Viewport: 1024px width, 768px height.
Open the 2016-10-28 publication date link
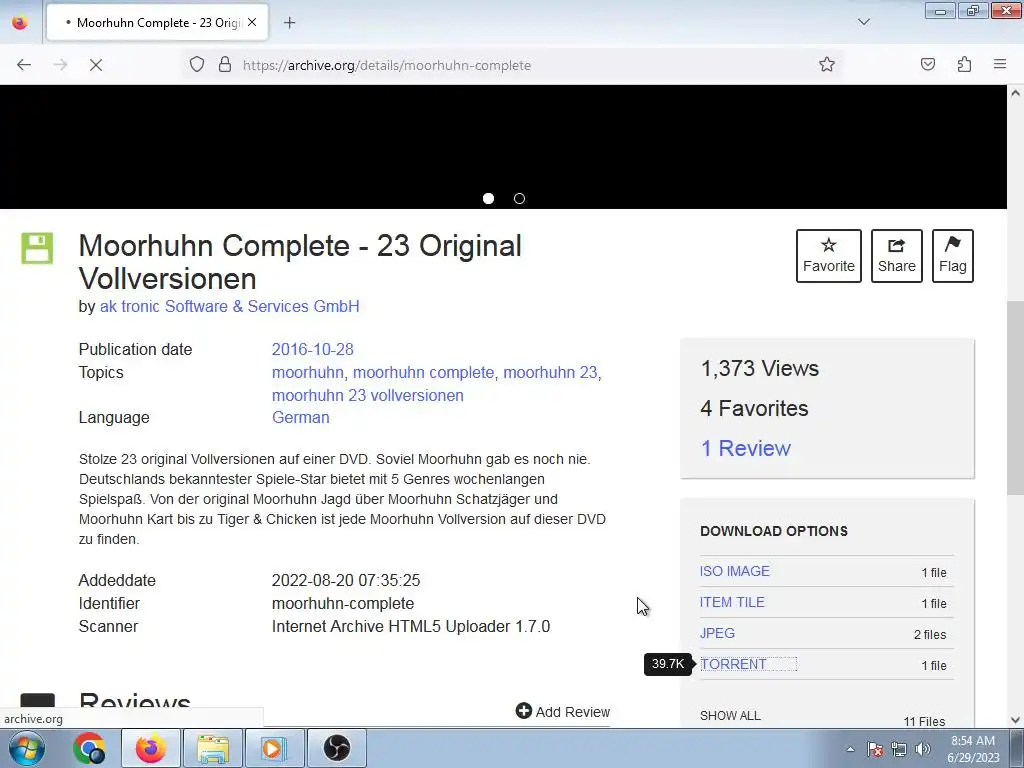point(313,349)
